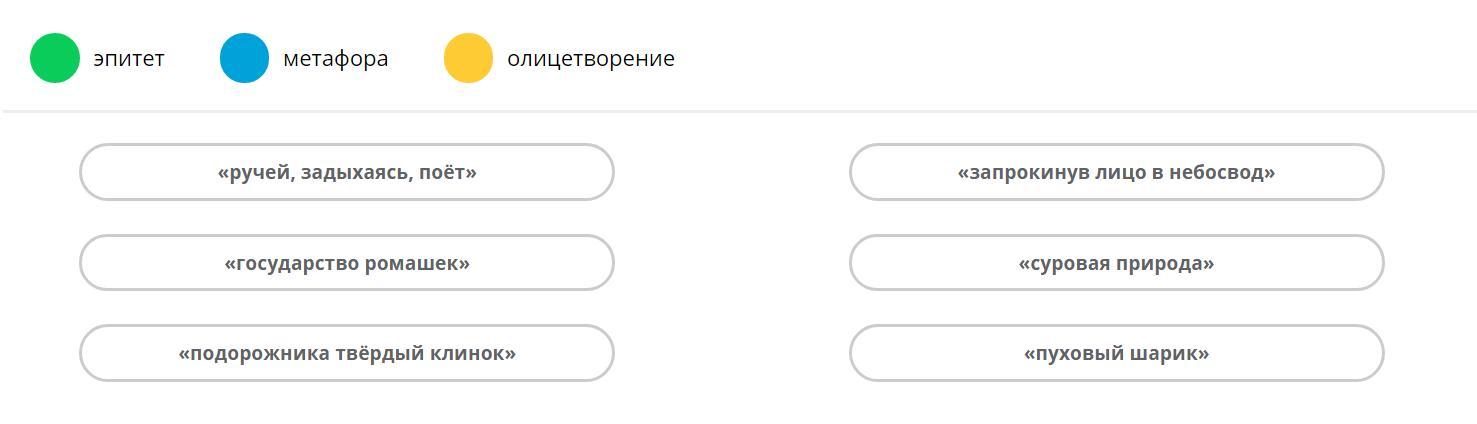
Task: Activate the blue marker for metaphors
Action: click(244, 58)
